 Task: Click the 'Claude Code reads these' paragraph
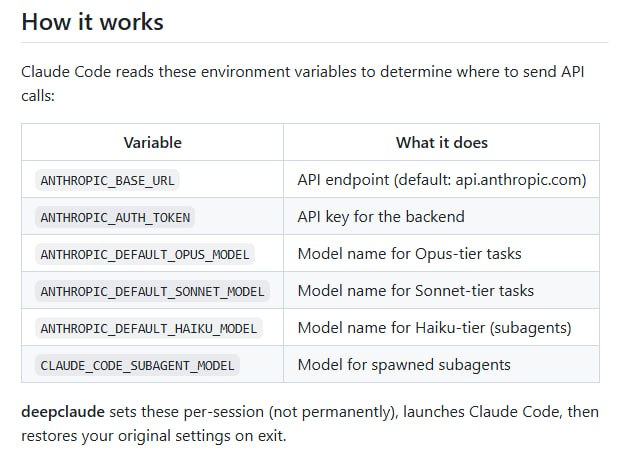[x=303, y=83]
